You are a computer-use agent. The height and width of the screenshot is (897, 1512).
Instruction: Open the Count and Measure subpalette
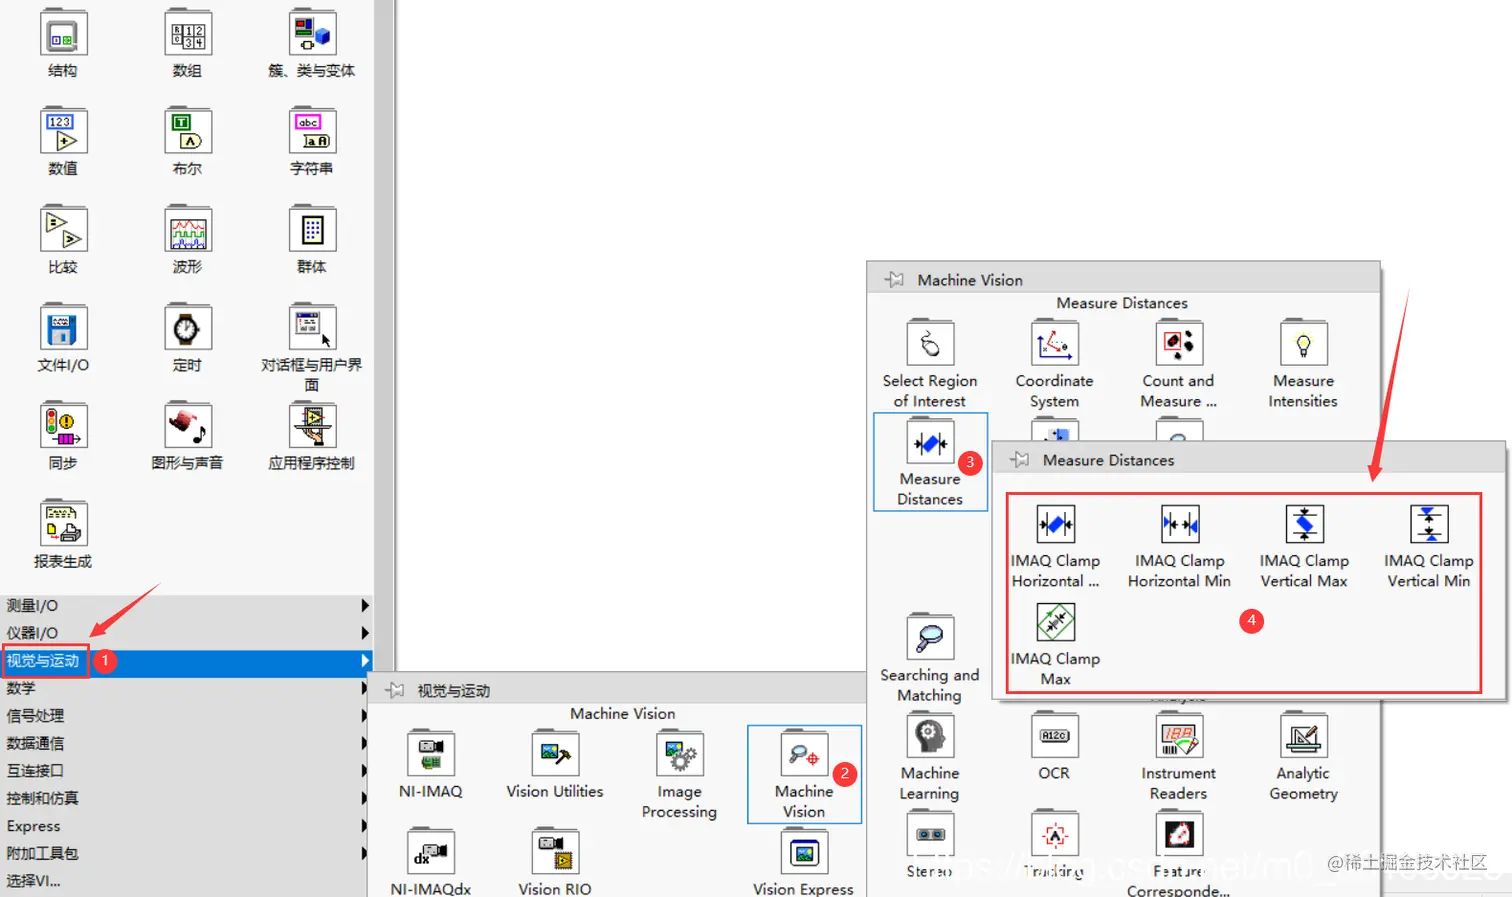point(1179,344)
